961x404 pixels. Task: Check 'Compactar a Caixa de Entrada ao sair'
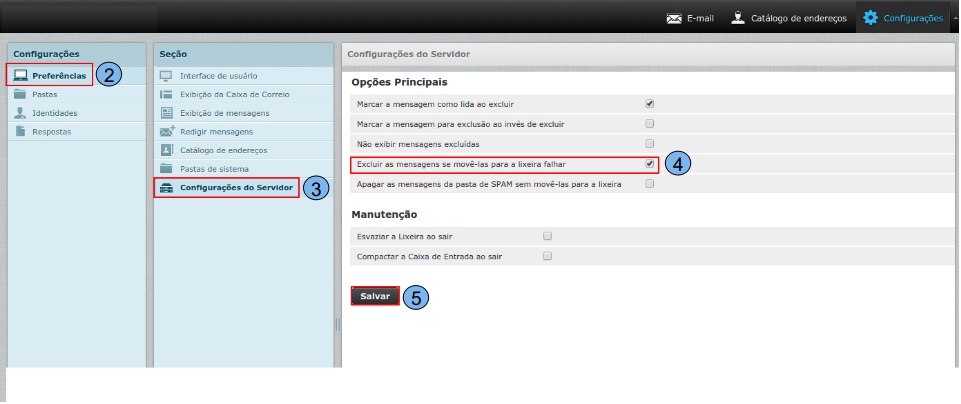[x=547, y=256]
